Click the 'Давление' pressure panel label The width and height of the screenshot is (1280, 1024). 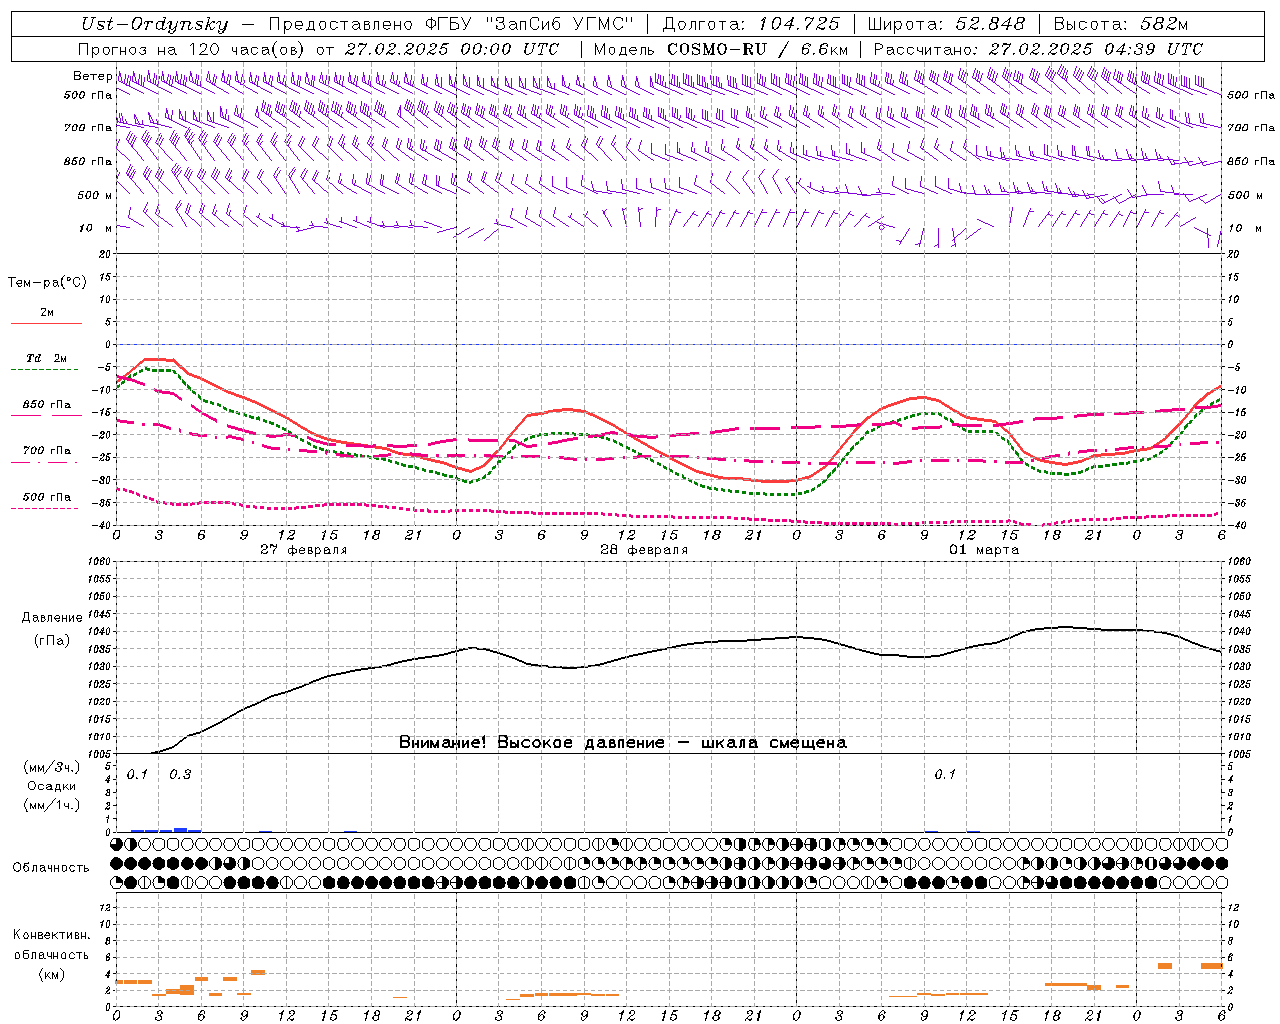coord(52,618)
